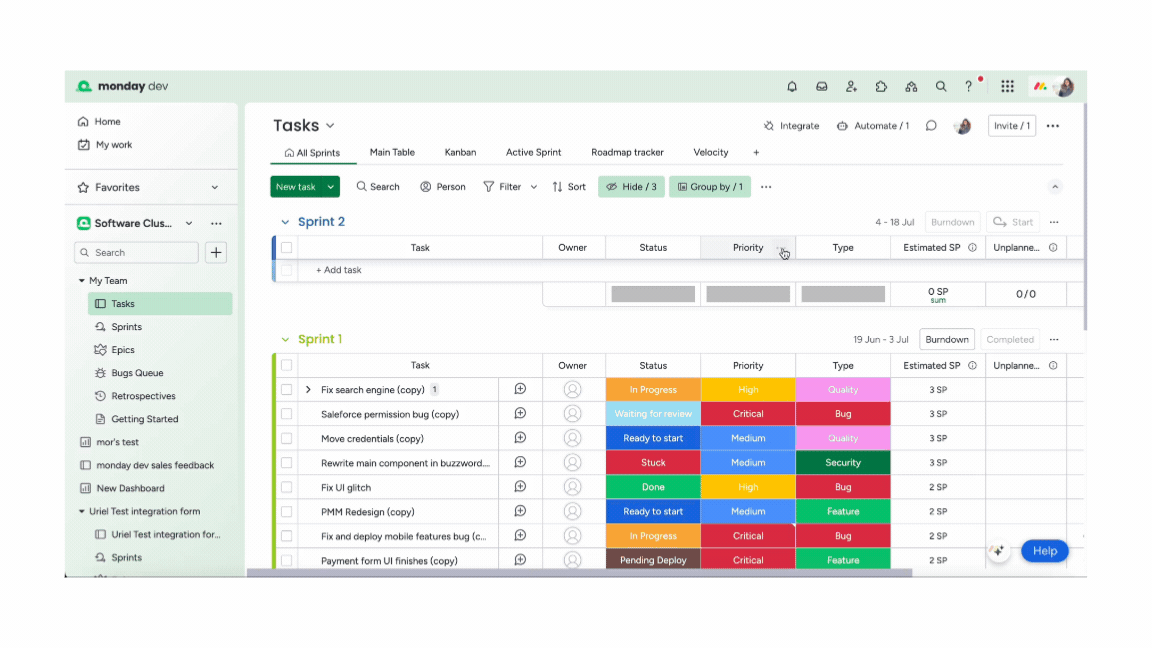Expand subitems of Fix search engine (copy)
Image resolution: width=1152 pixels, height=648 pixels.
click(x=309, y=389)
